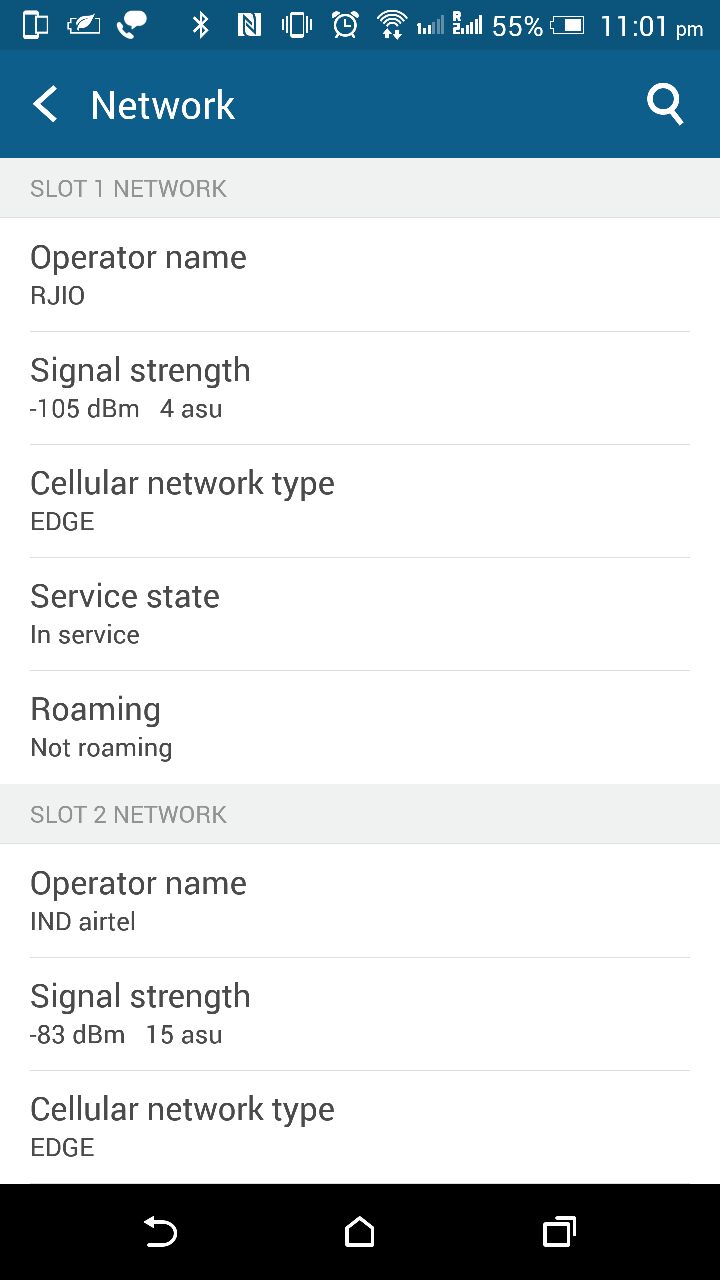Tap Slot 1 Cellular network type row
The image size is (720, 1280).
(360, 501)
